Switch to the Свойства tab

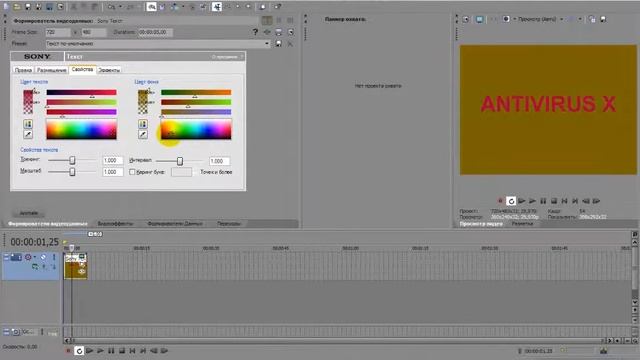tap(82, 69)
